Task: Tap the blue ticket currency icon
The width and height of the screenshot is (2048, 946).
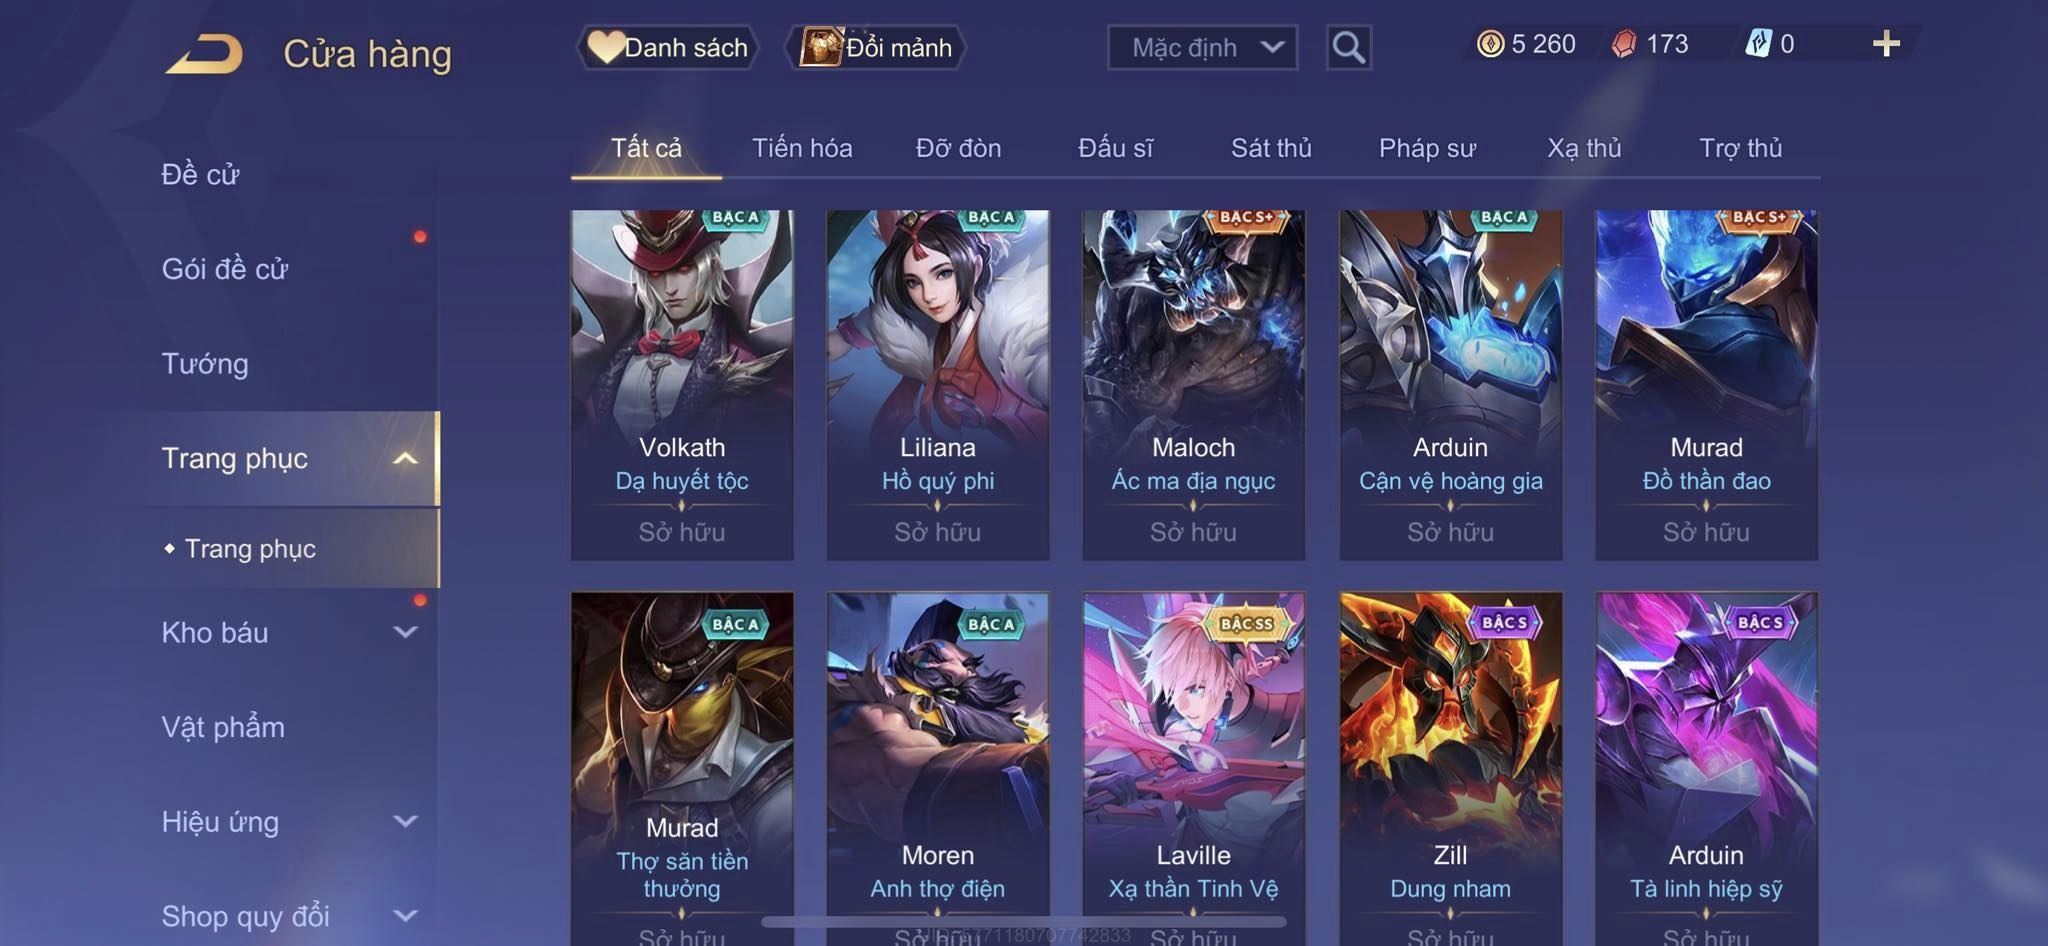Action: click(x=1758, y=44)
